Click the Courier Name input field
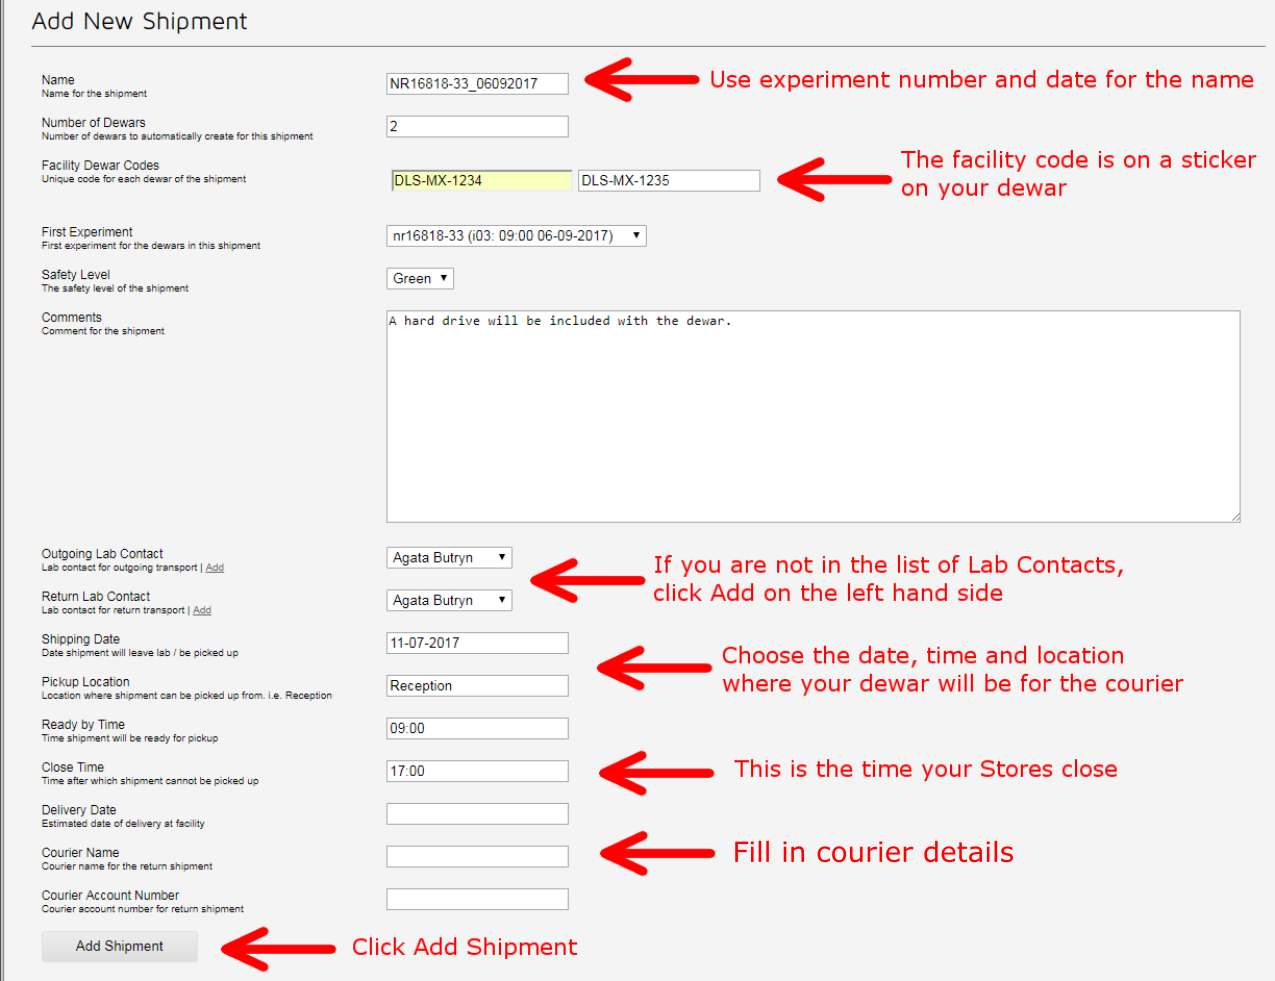The width and height of the screenshot is (1275, 981). [x=477, y=857]
